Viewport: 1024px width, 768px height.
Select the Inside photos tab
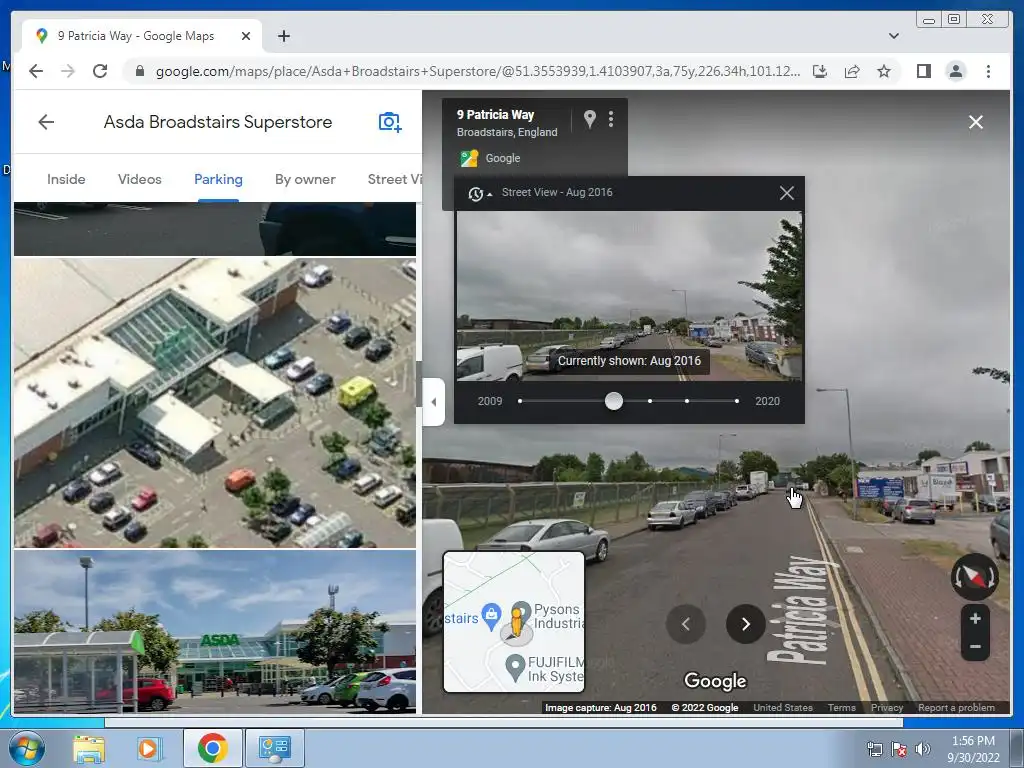tap(66, 179)
